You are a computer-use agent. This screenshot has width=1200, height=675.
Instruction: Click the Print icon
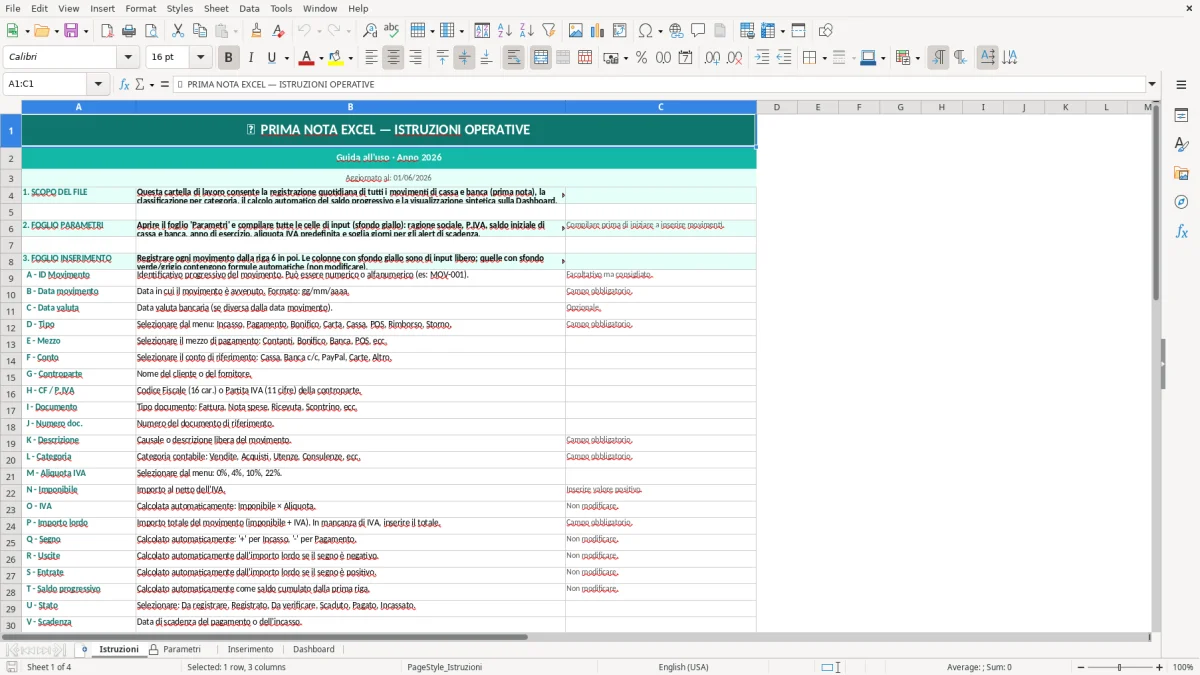pos(129,31)
